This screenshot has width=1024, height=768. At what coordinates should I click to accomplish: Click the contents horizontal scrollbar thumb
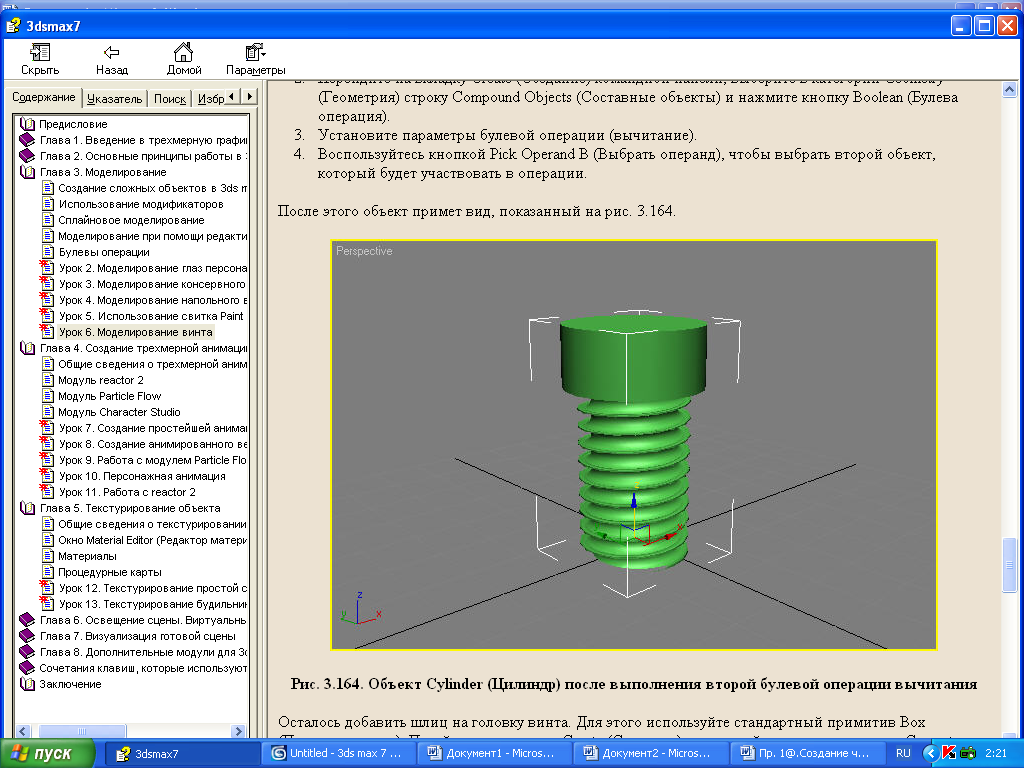point(82,731)
